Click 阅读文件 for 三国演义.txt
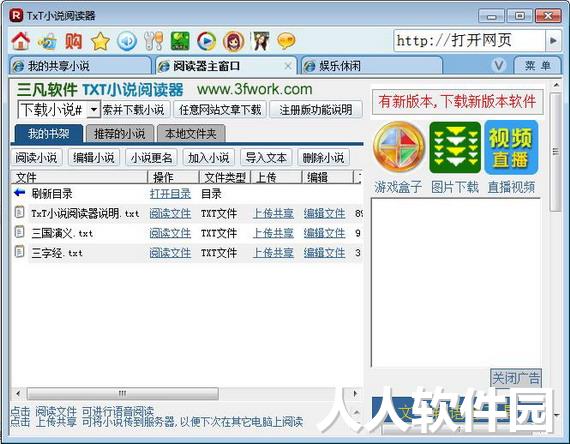This screenshot has height=444, width=570. coord(170,233)
